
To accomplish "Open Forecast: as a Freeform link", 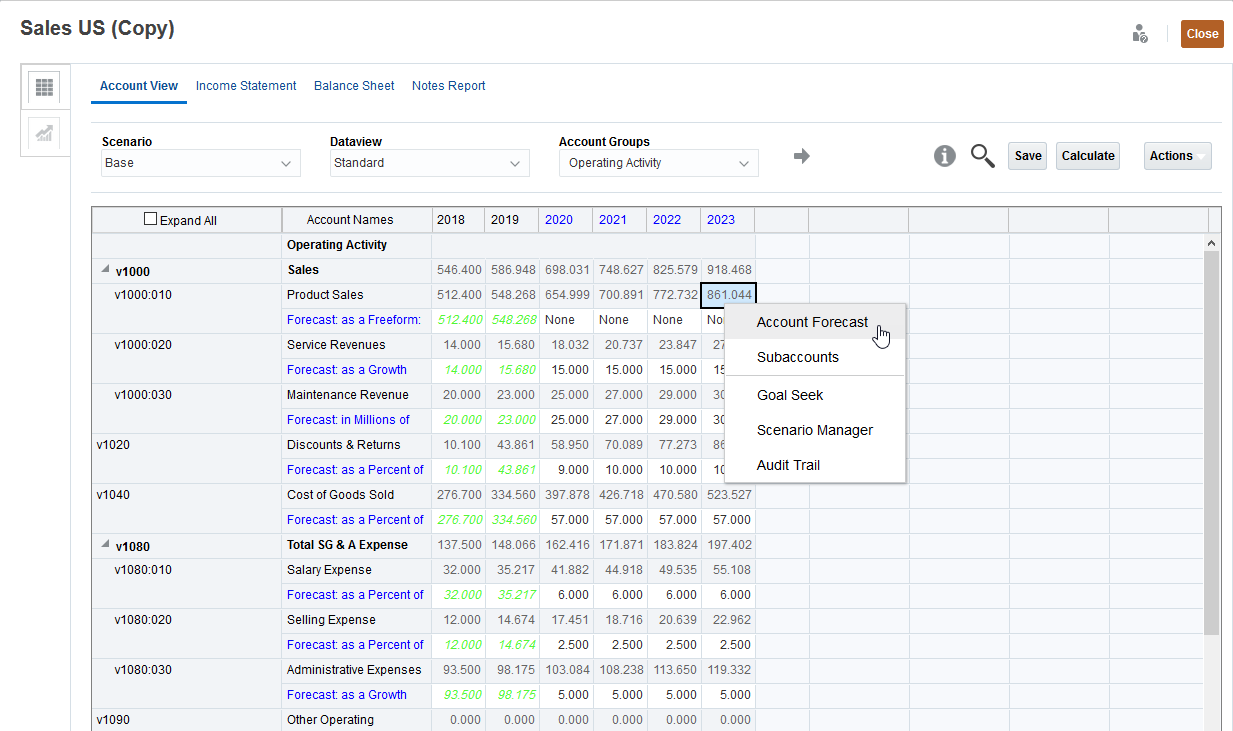I will pyautogui.click(x=355, y=319).
